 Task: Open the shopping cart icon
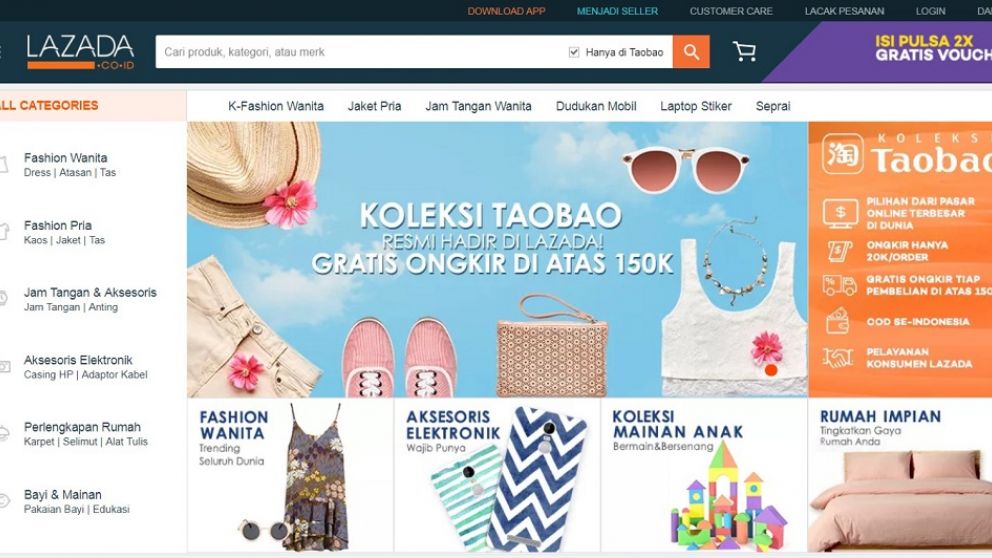coord(744,51)
